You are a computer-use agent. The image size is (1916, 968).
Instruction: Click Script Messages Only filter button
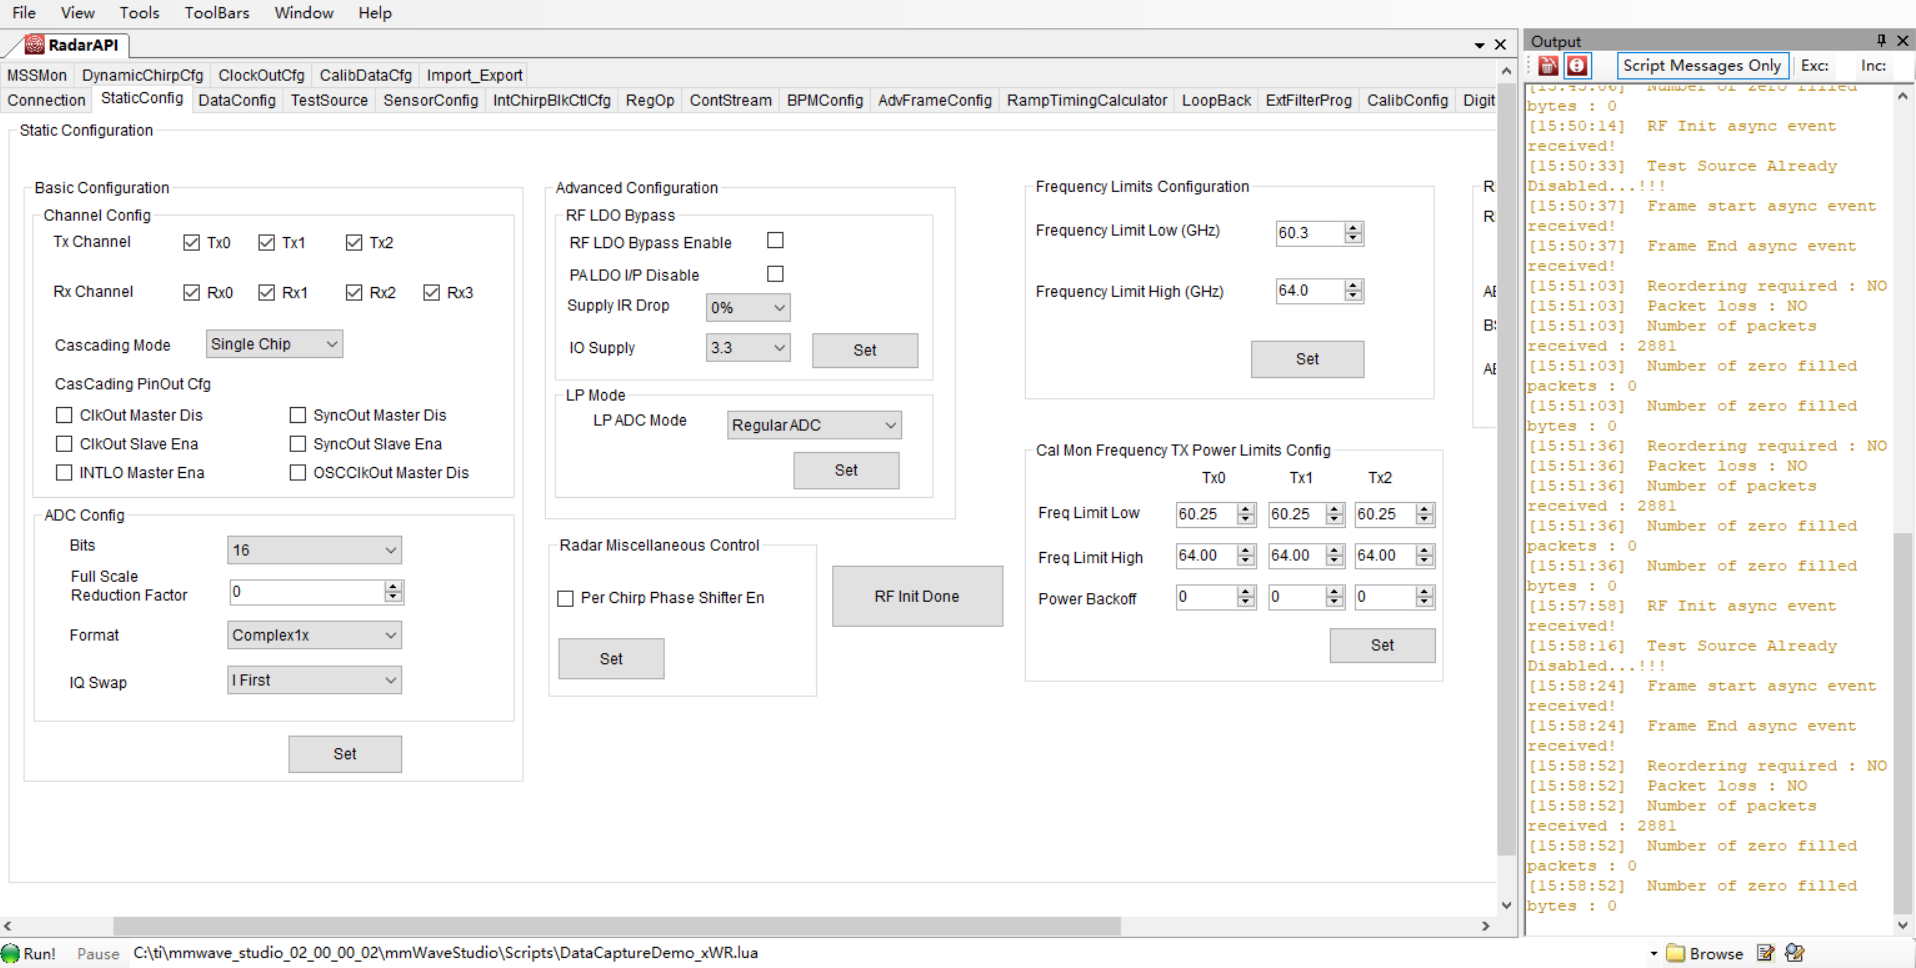[x=1702, y=65]
